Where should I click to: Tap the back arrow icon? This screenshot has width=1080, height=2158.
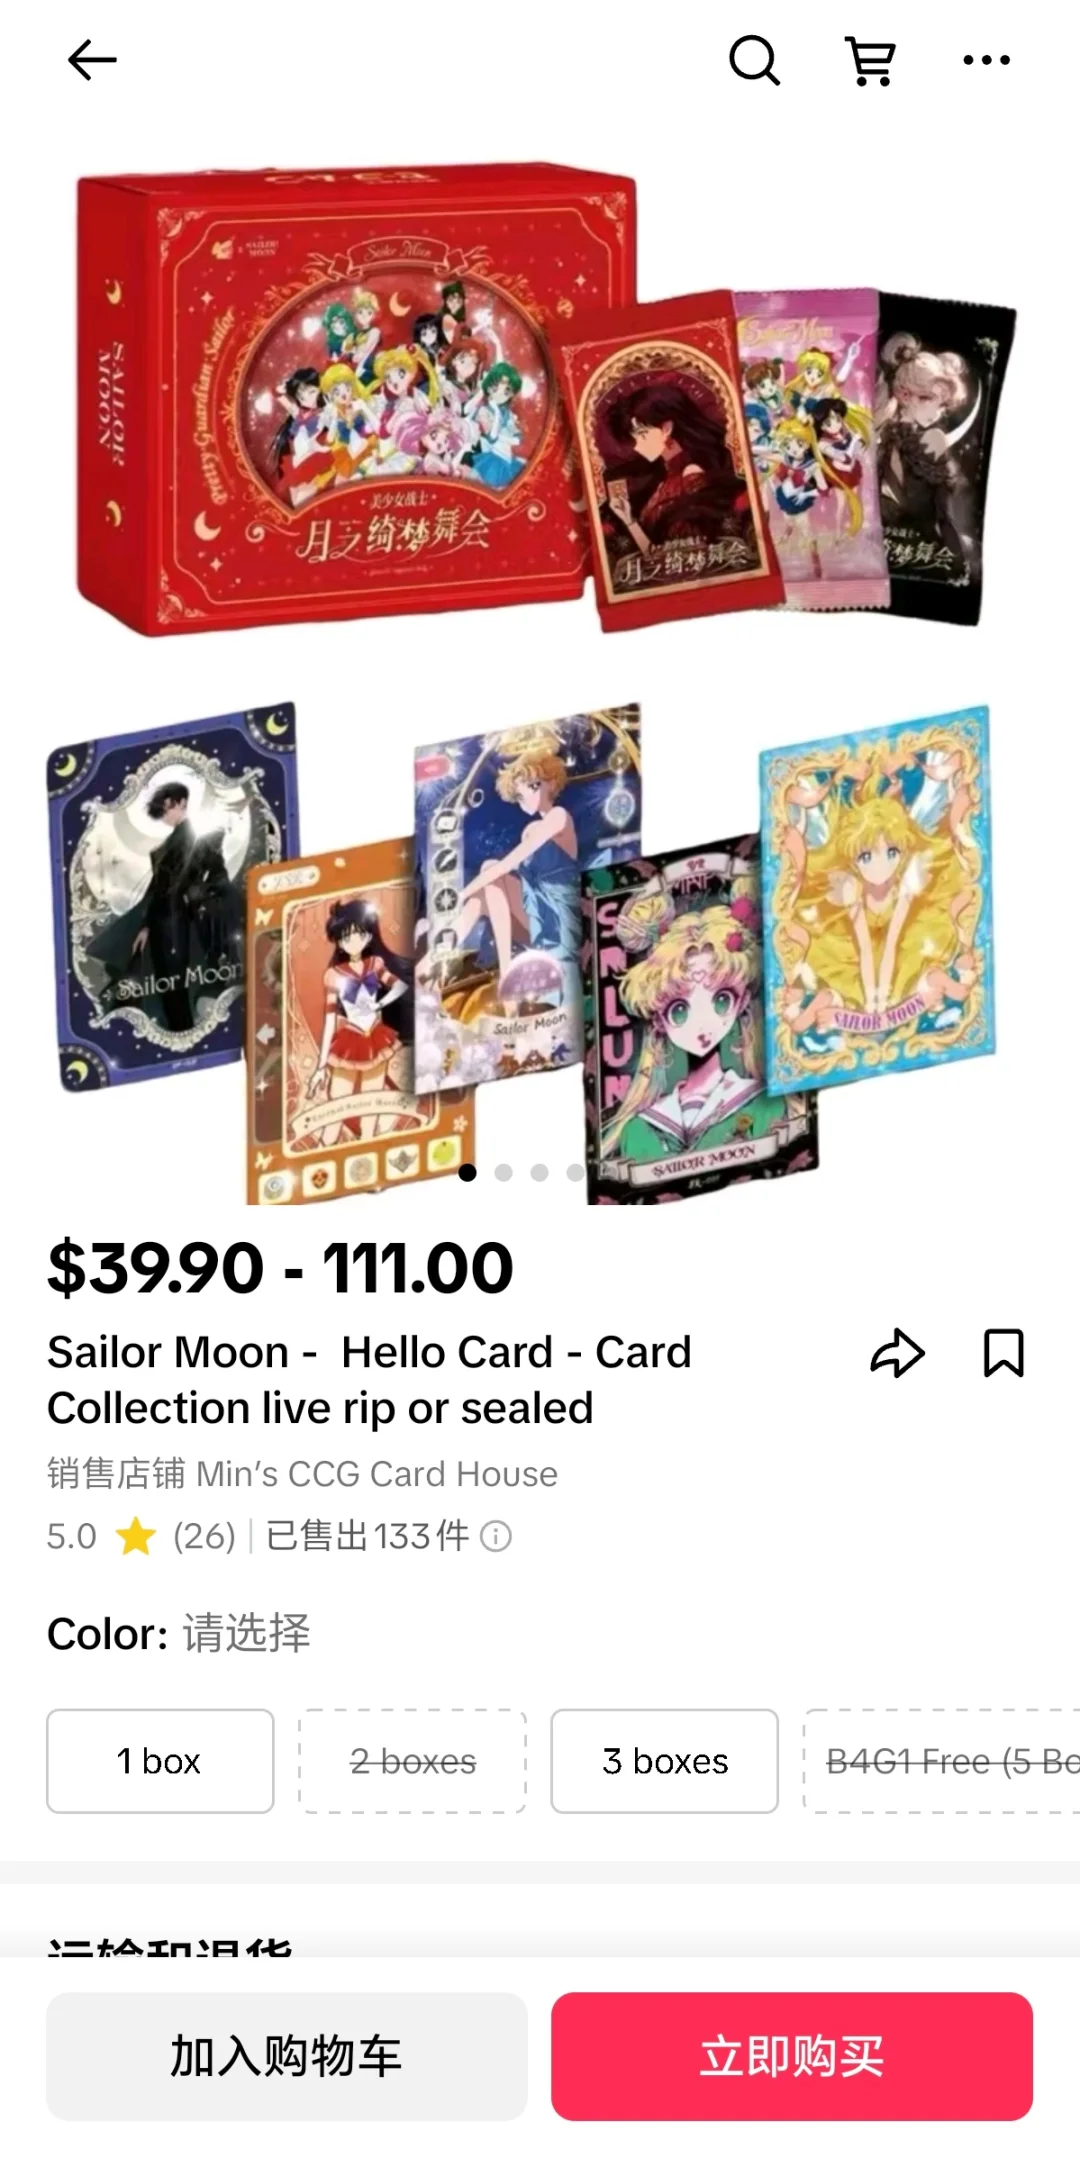point(92,60)
